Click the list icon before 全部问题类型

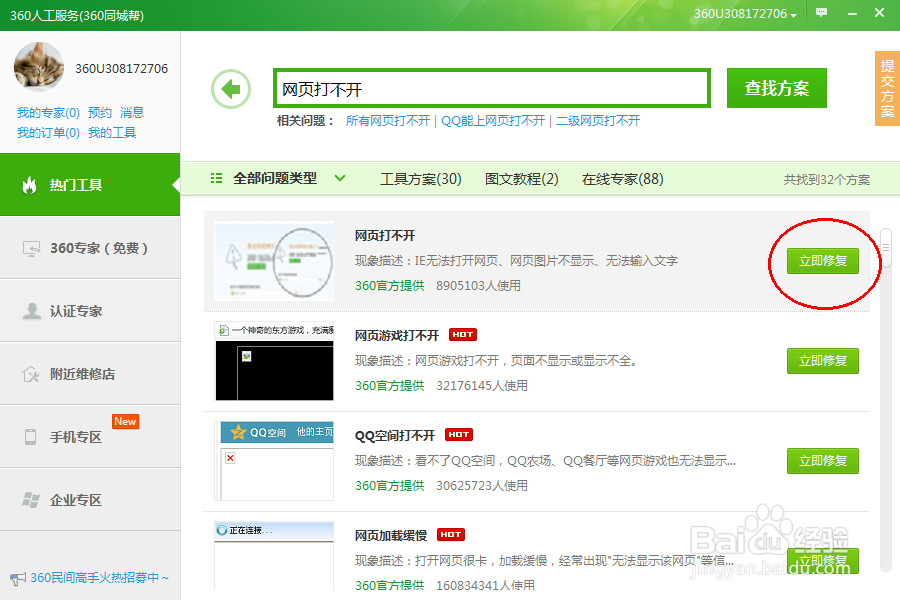click(216, 179)
